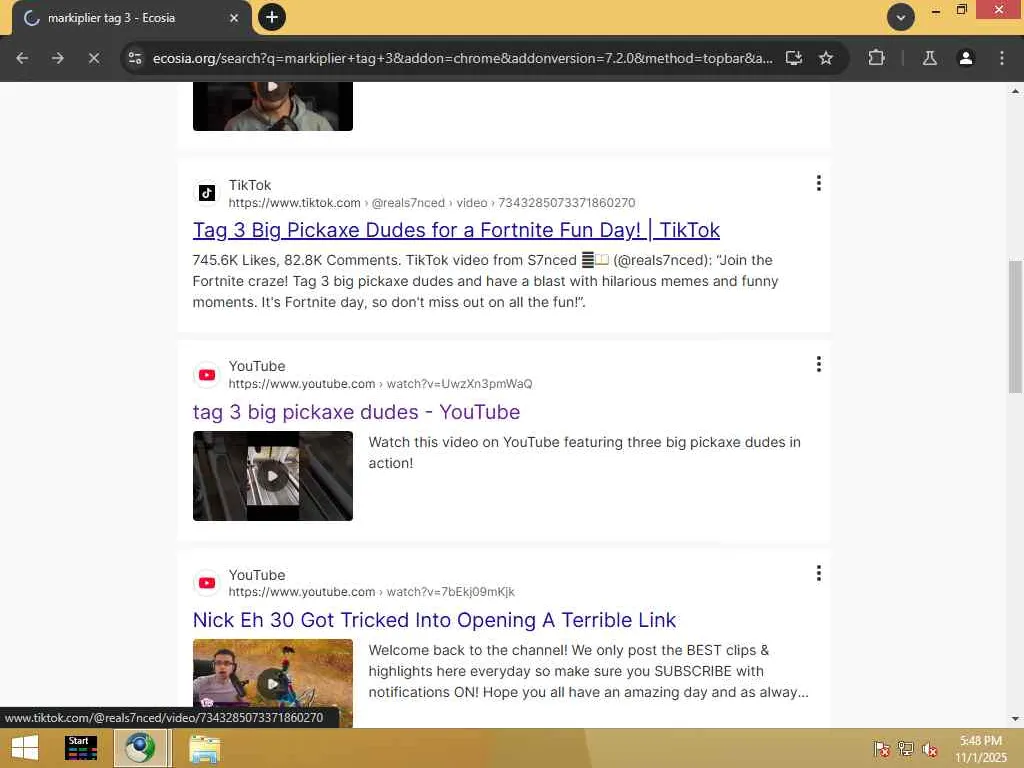Viewport: 1024px width, 768px height.
Task: Play the Nick Eh 30 video thumbnail
Action: point(272,683)
